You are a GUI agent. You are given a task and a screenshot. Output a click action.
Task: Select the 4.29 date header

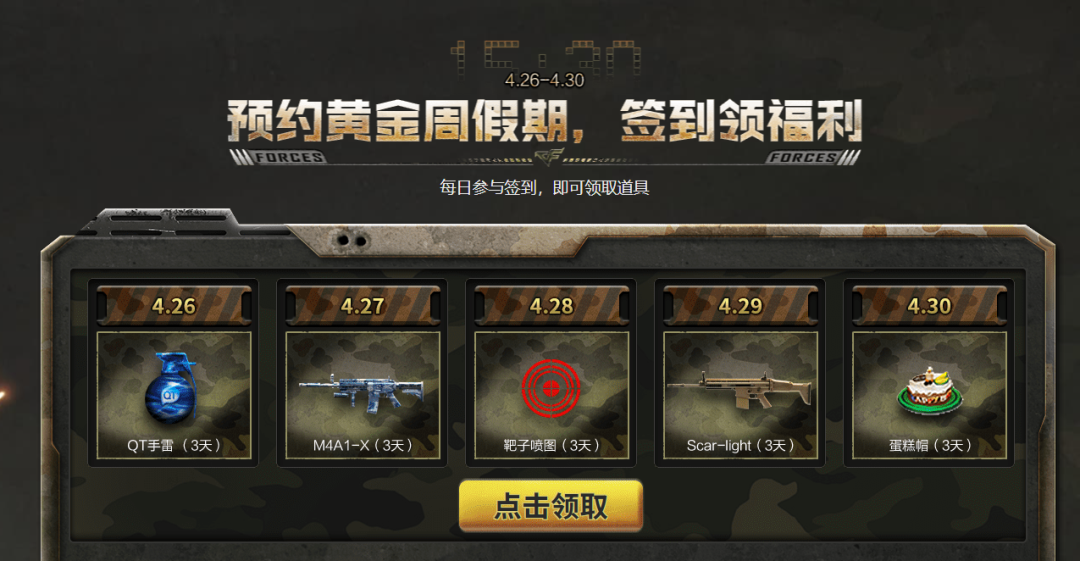coord(740,305)
